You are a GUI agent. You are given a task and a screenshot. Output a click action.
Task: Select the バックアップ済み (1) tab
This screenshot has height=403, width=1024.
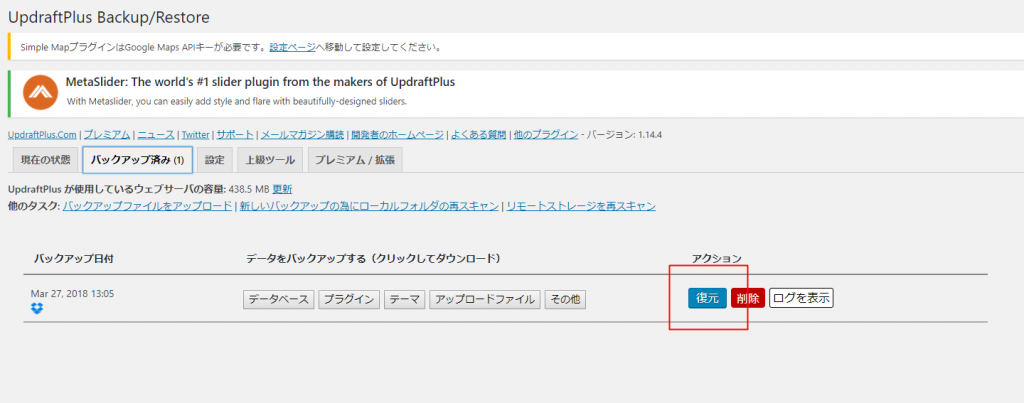tap(138, 160)
